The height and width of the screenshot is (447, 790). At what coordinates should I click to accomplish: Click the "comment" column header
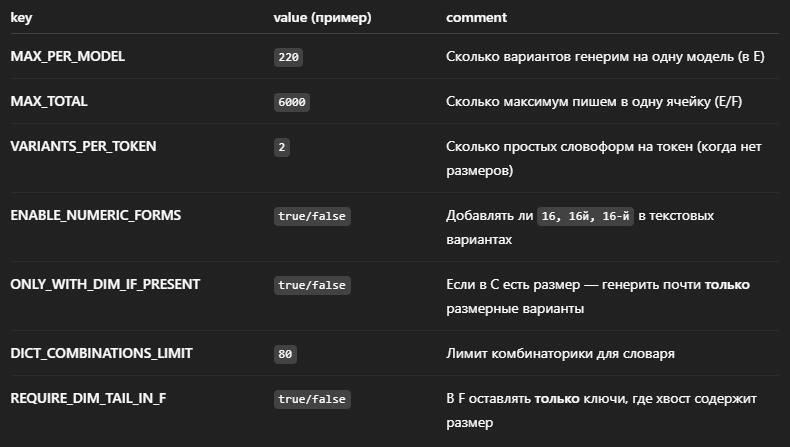point(476,17)
